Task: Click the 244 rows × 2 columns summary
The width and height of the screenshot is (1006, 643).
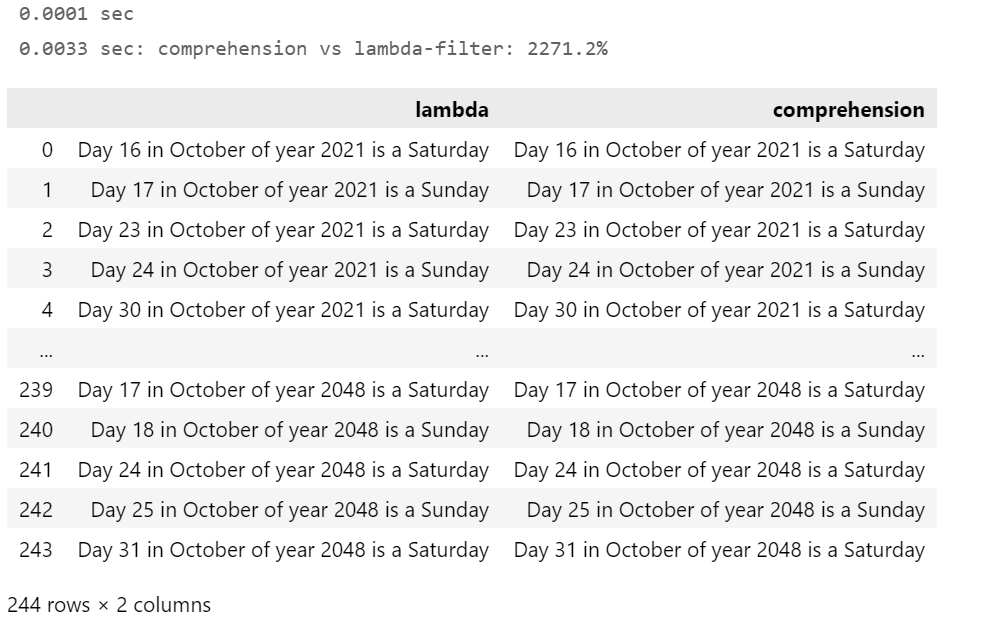Action: 109,605
